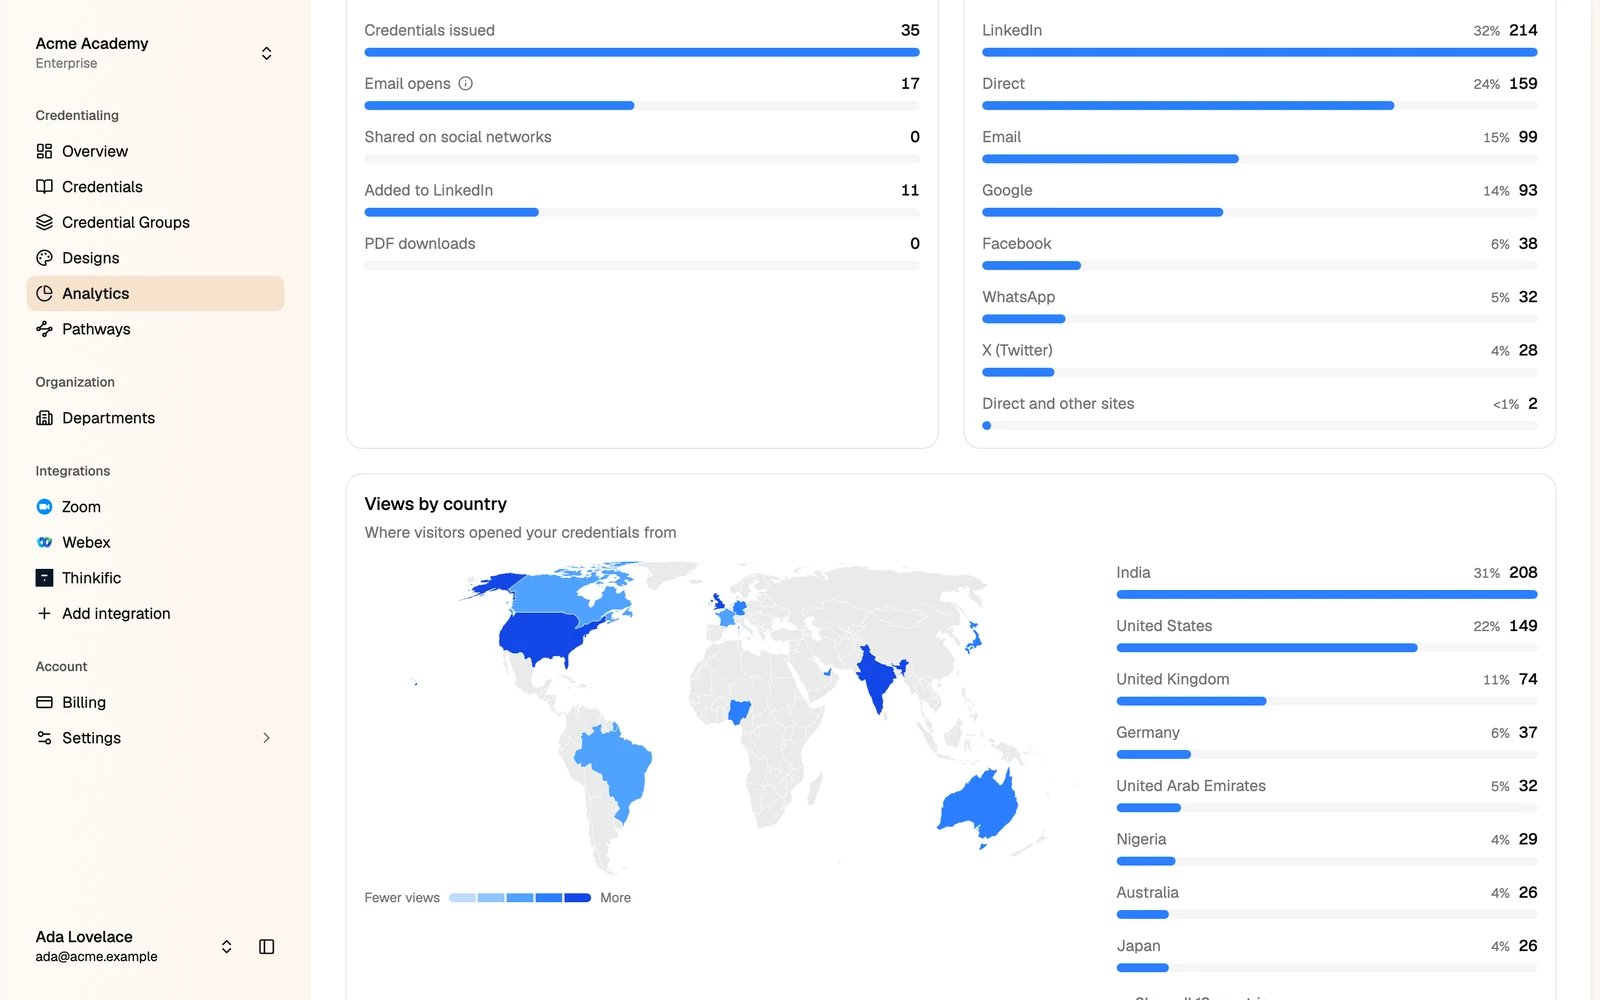
Task: Click the 'PDF downloads' label
Action: 420,244
